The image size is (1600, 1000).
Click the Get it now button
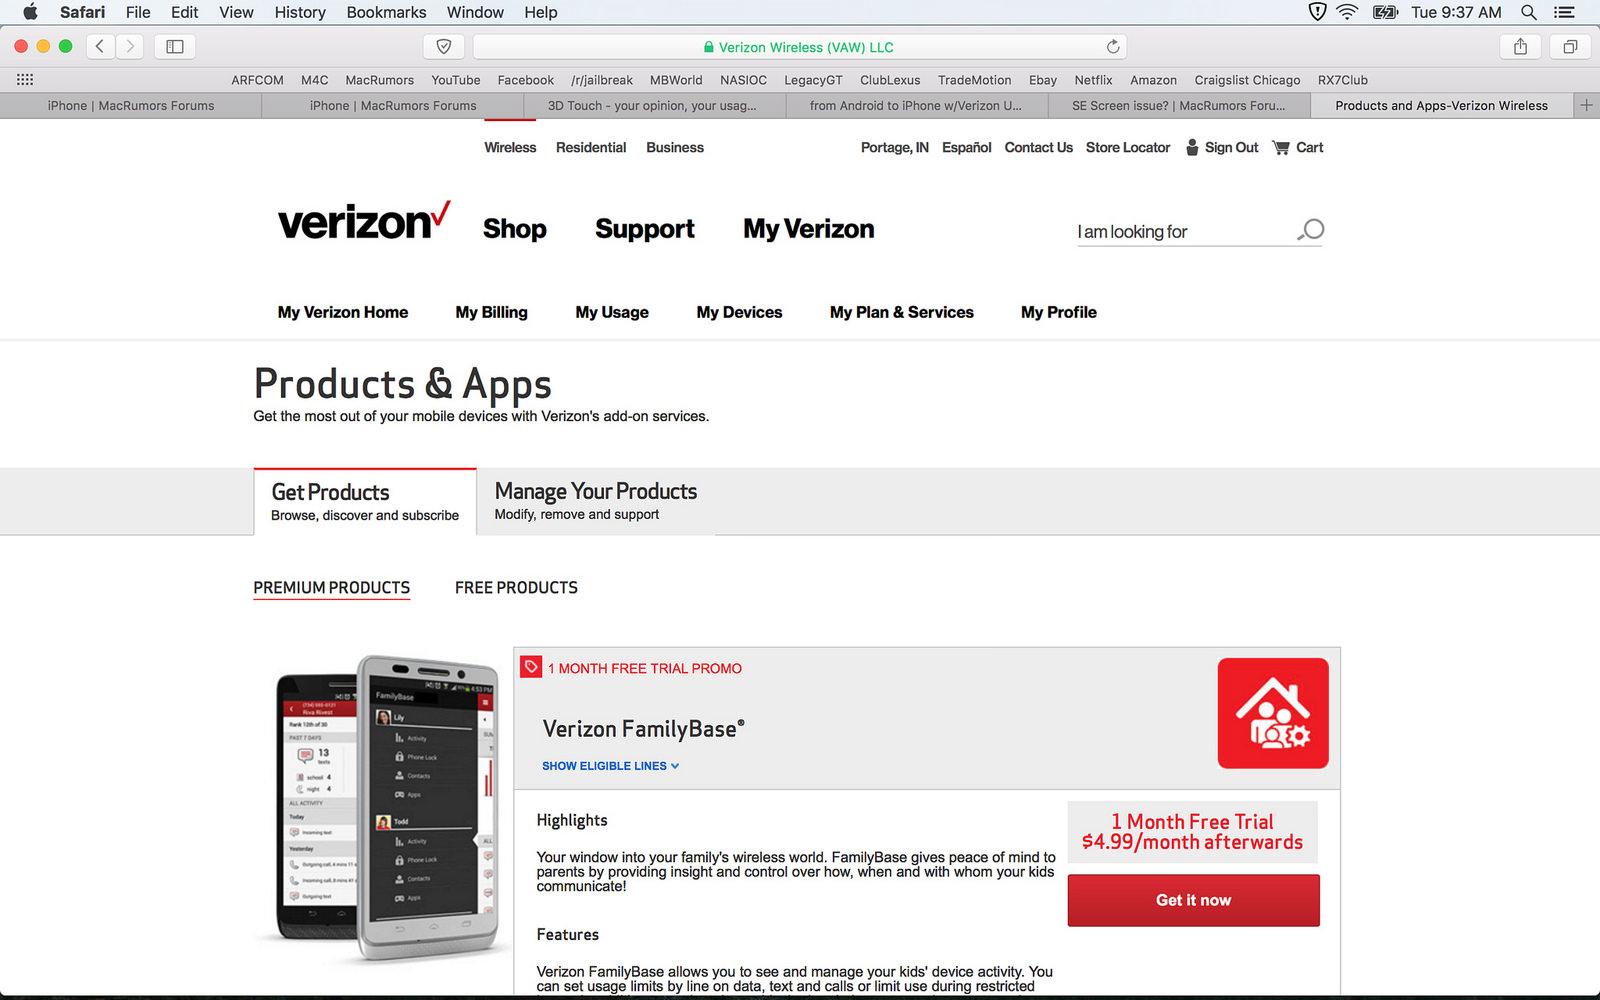pyautogui.click(x=1193, y=900)
